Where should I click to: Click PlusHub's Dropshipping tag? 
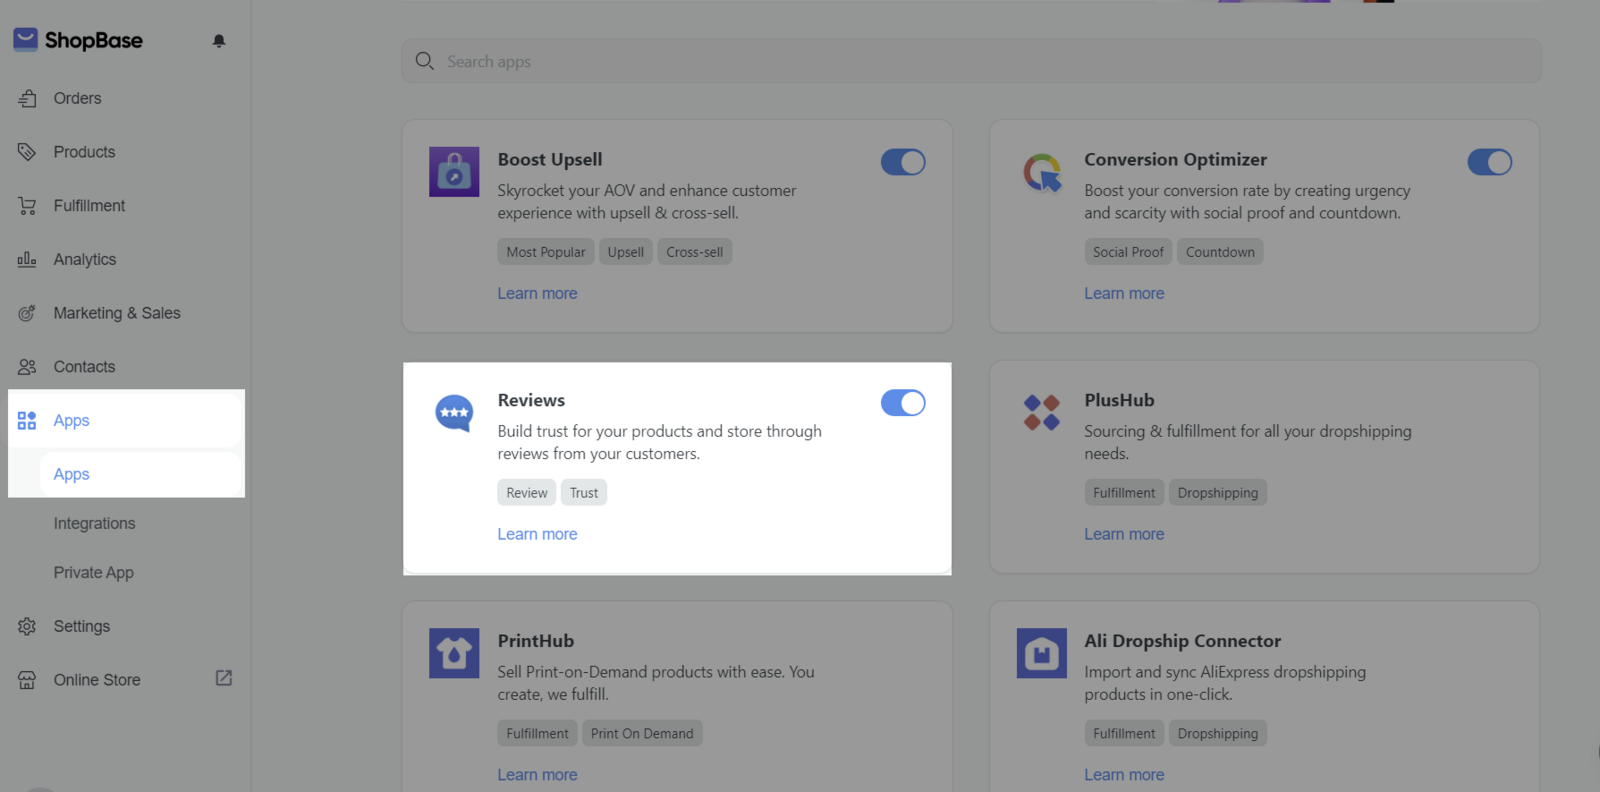pos(1218,493)
